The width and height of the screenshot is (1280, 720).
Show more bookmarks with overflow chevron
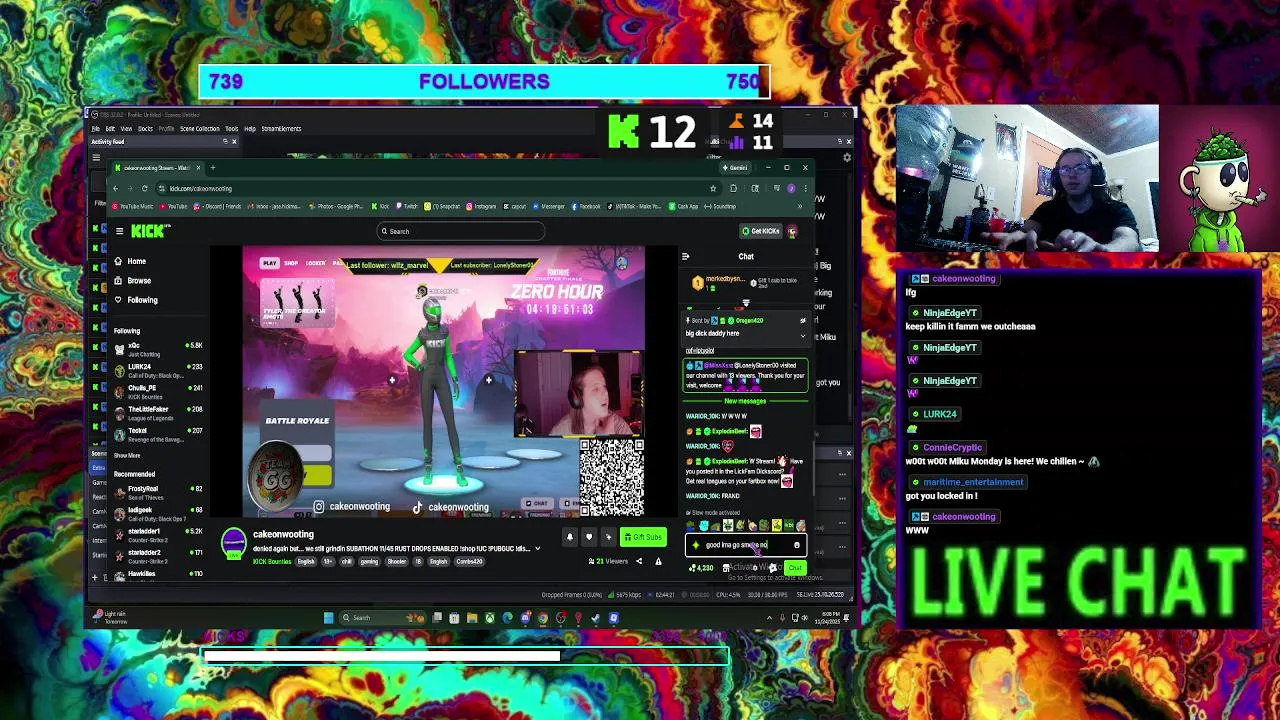coord(799,207)
